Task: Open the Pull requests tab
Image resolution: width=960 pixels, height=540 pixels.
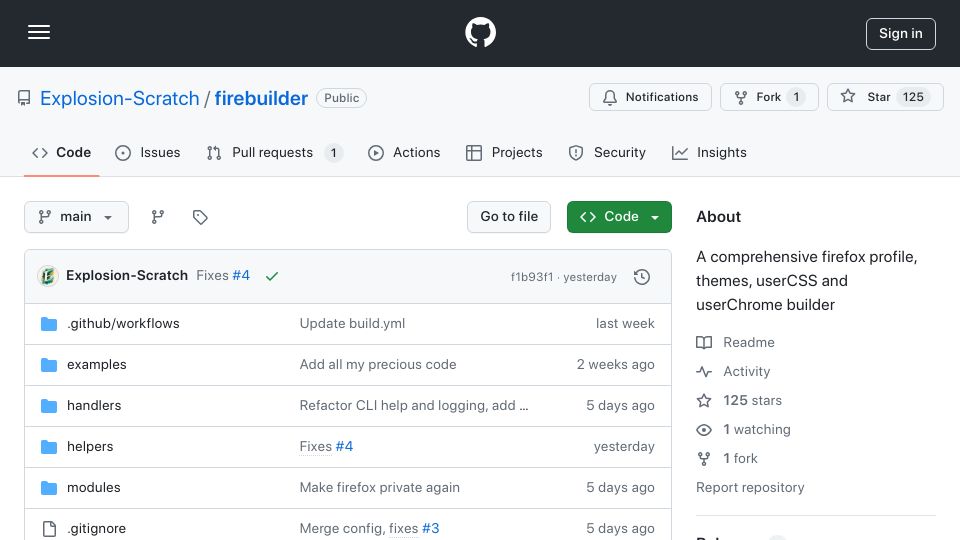Action: (274, 152)
